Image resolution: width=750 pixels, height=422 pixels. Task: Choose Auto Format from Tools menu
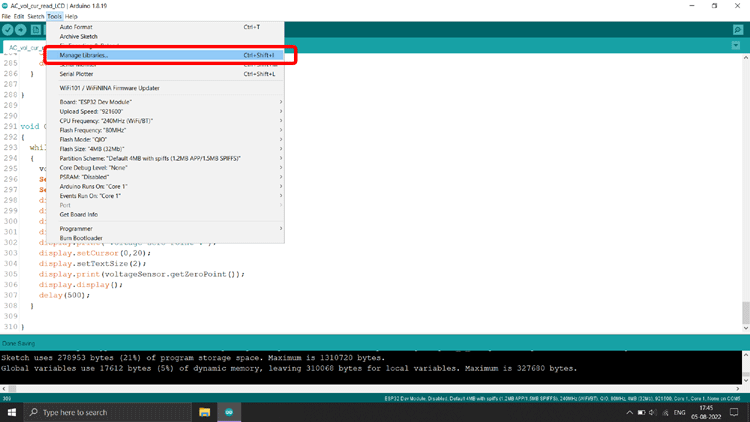pos(165,27)
